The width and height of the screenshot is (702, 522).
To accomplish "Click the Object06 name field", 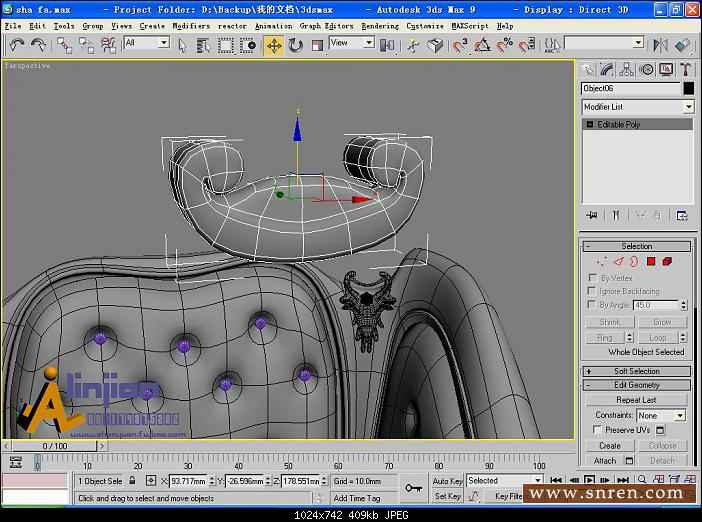I will click(630, 89).
